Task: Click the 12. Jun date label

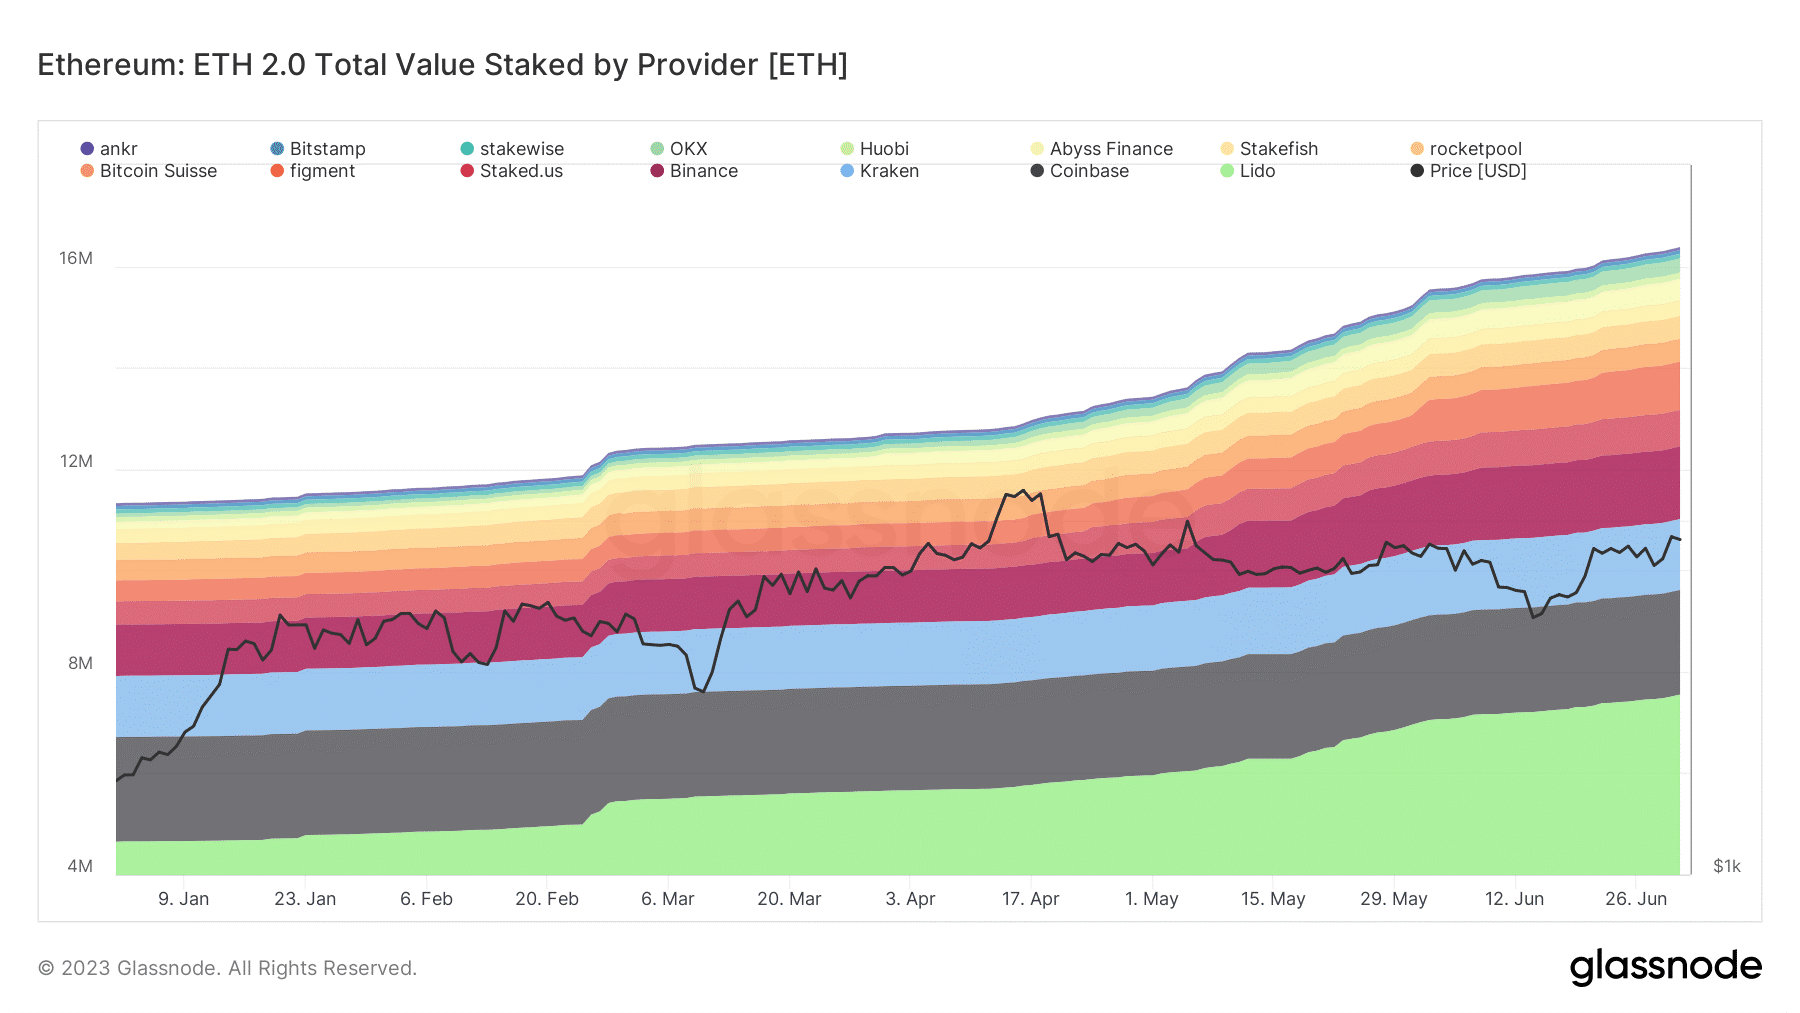Action: click(1515, 899)
